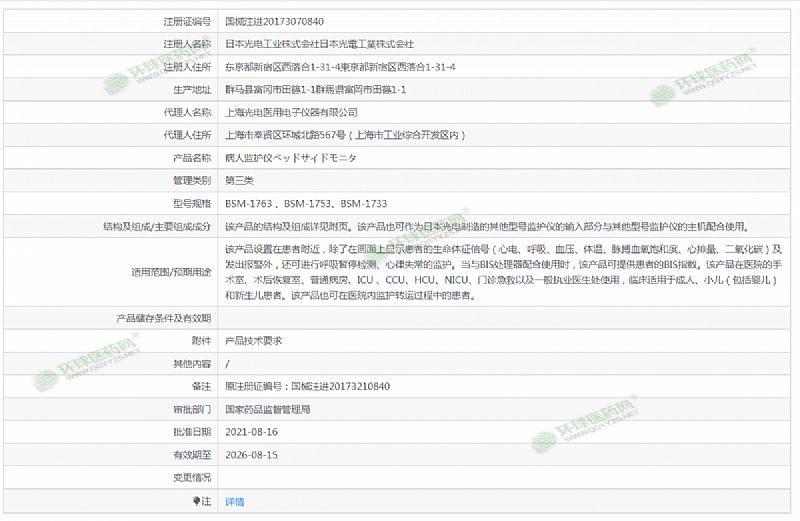The height and width of the screenshot is (521, 800).
Task: Click approval date 2021-08-16
Action: pyautogui.click(x=251, y=432)
